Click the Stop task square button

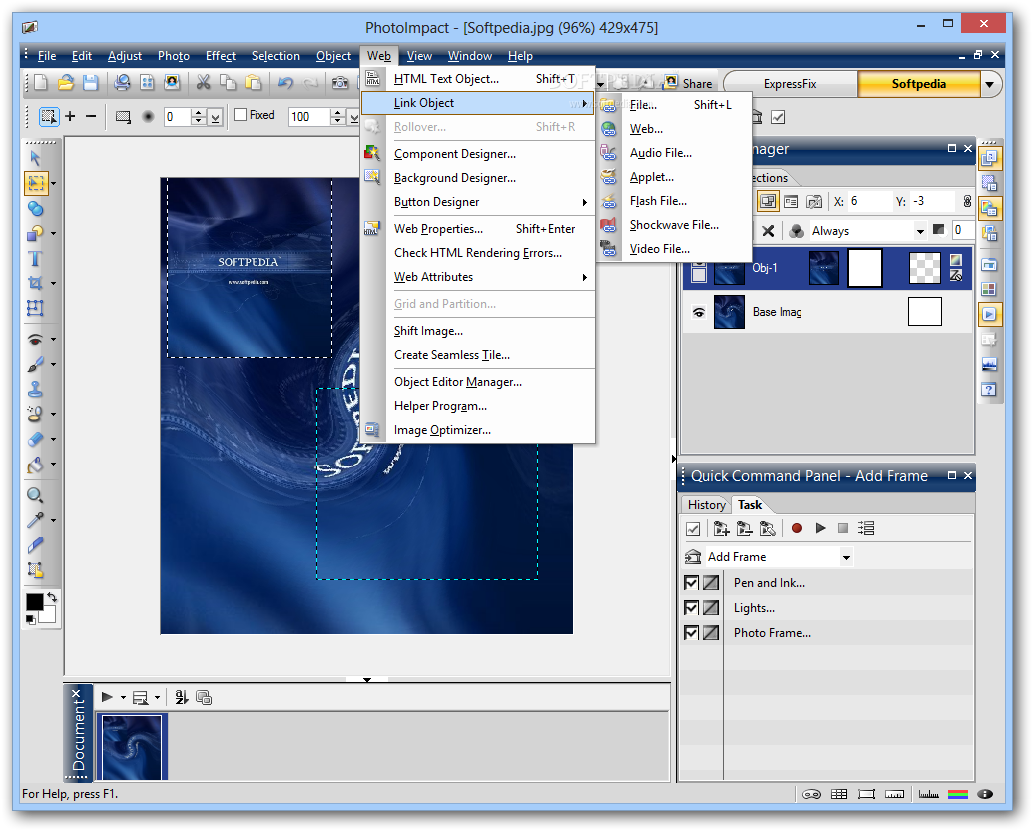(x=843, y=528)
